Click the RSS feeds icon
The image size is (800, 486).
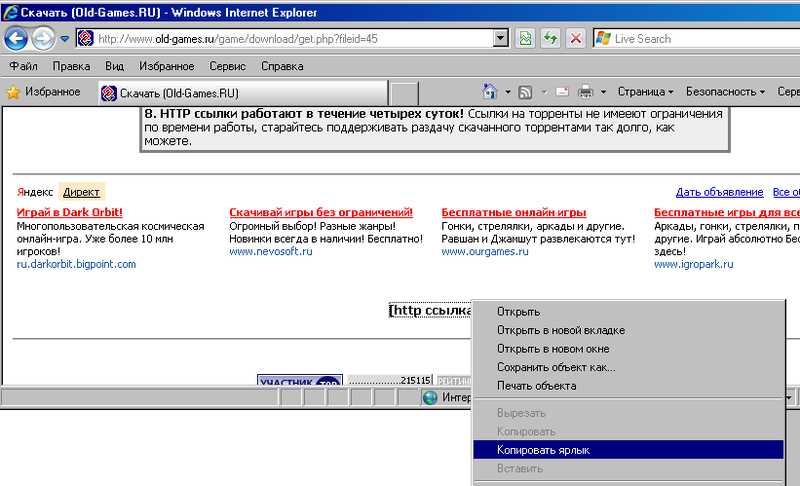tap(525, 92)
